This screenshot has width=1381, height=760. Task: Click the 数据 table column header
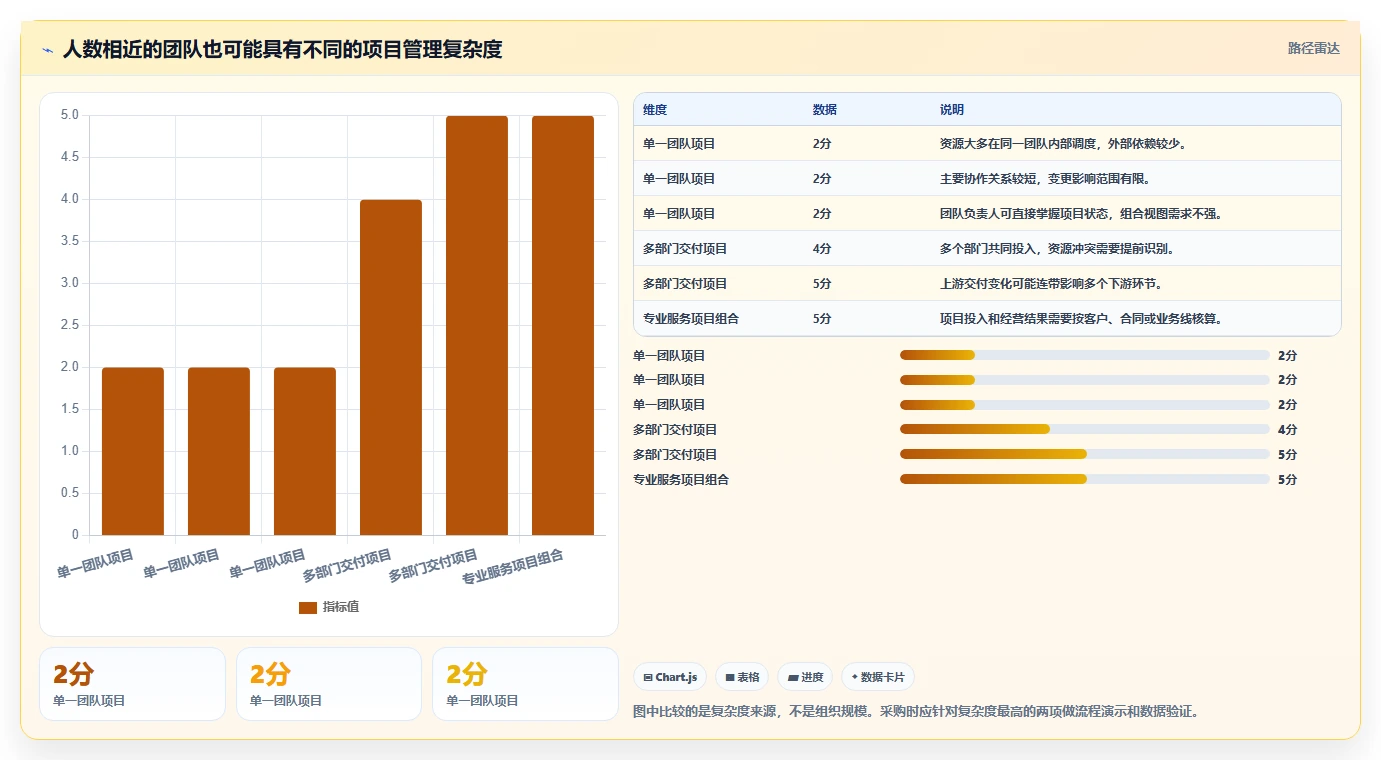[x=825, y=109]
